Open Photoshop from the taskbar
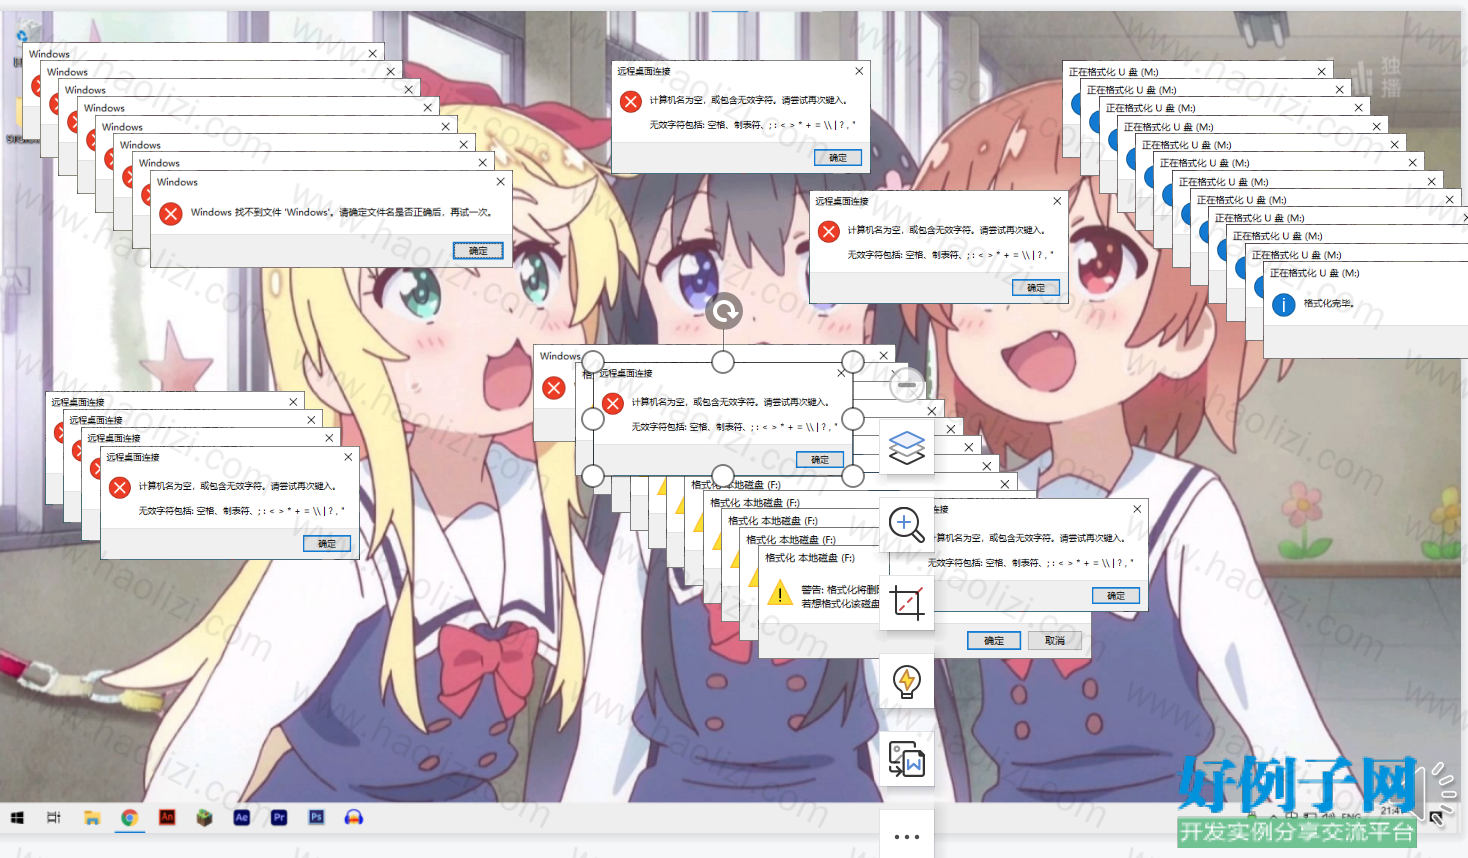The image size is (1468, 858). click(316, 817)
